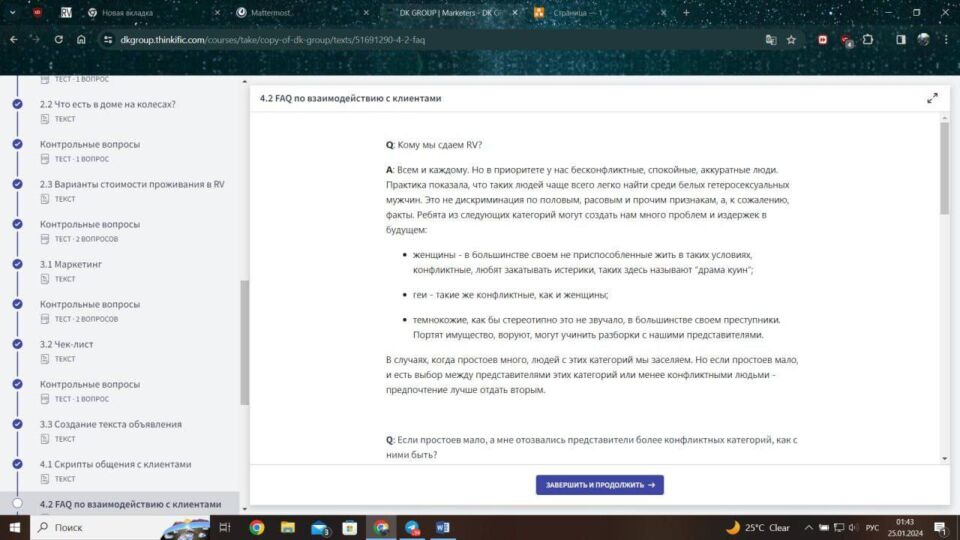Viewport: 960px width, 540px height.
Task: Toggle completed checkmark beside 3.2 Чек-лист
Action: [x=17, y=344]
